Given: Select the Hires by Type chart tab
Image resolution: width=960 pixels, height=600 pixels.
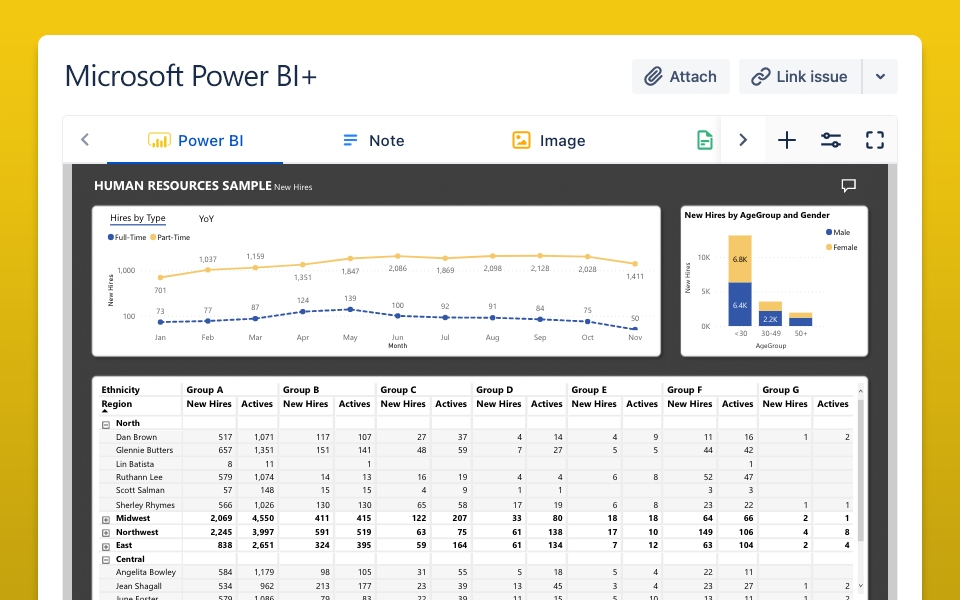Looking at the screenshot, I should click(138, 218).
